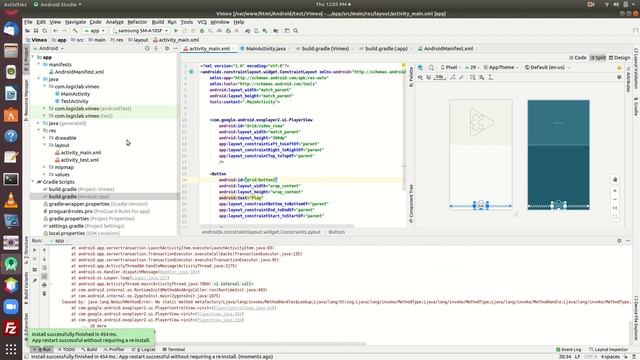640x360 pixels.
Task: Open the Event Log
Action: [x=568, y=349]
